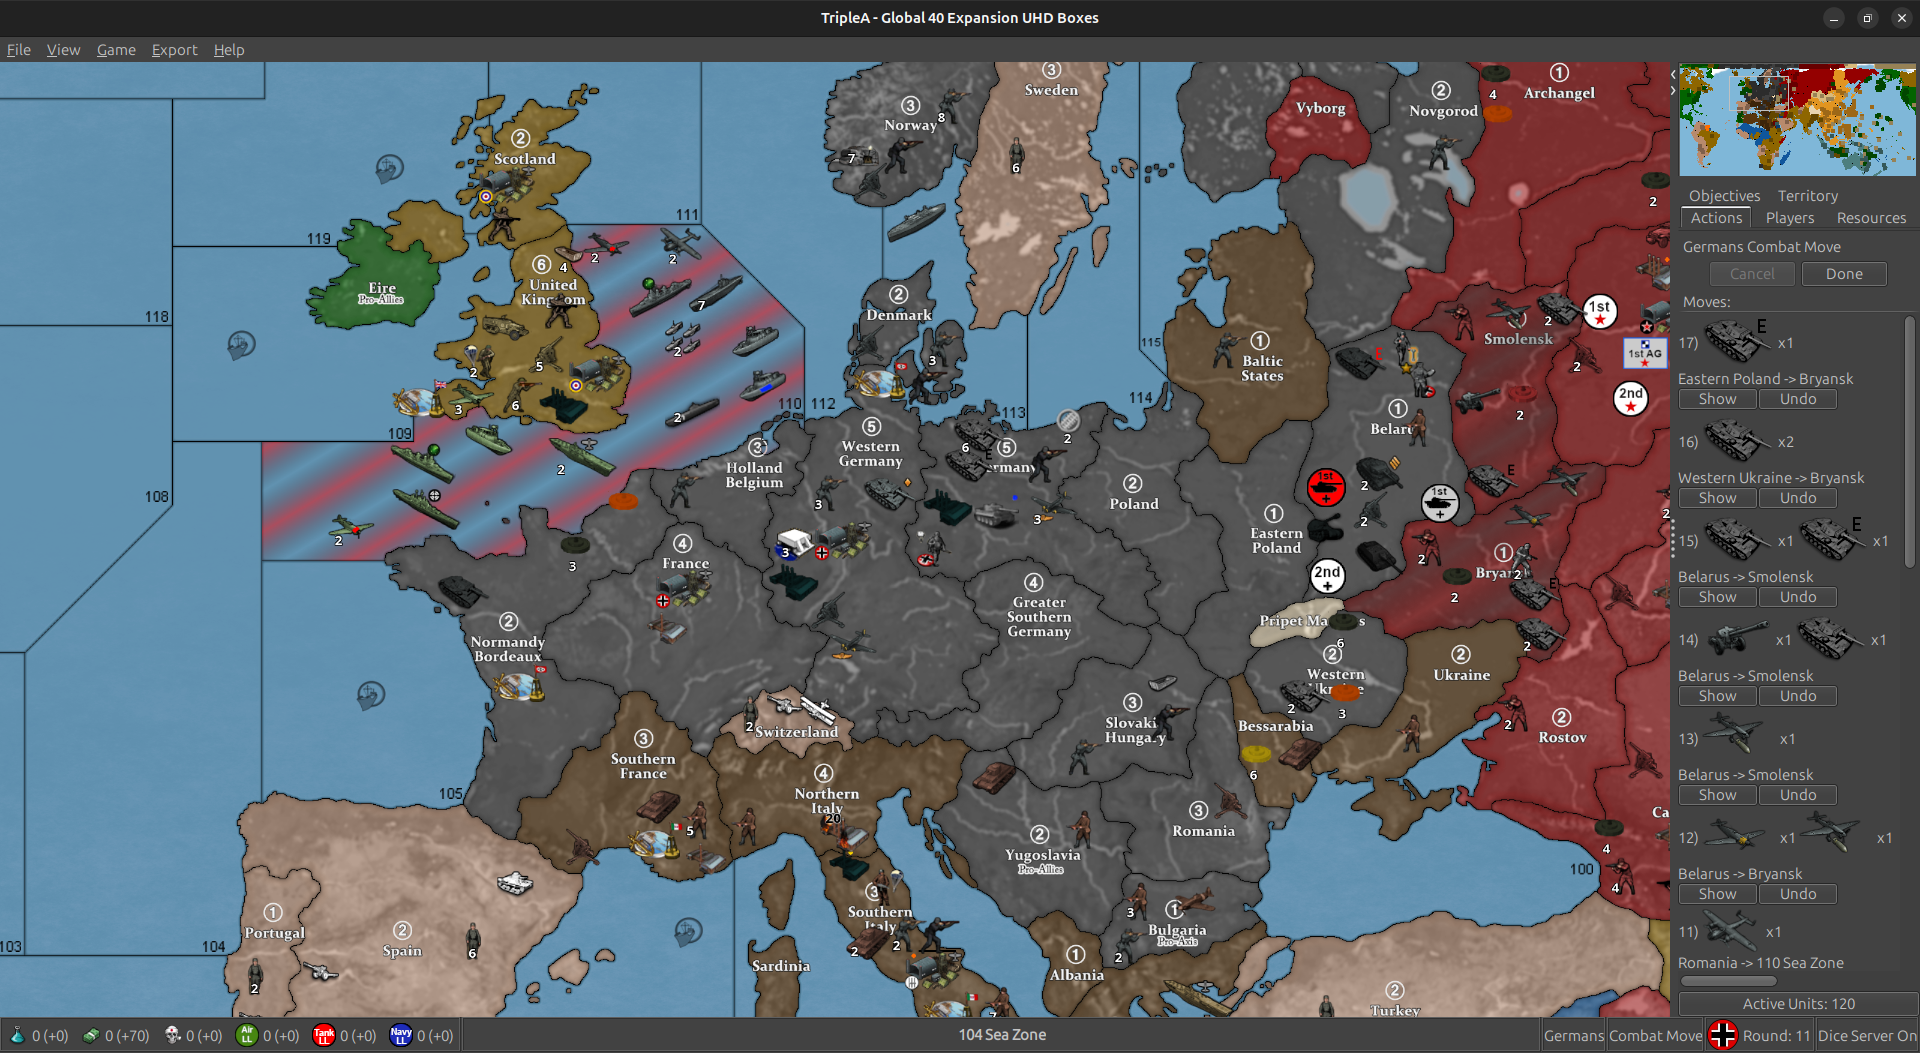The height and width of the screenshot is (1053, 1920).
Task: Click the skull icon in the status bar
Action: click(x=170, y=1036)
